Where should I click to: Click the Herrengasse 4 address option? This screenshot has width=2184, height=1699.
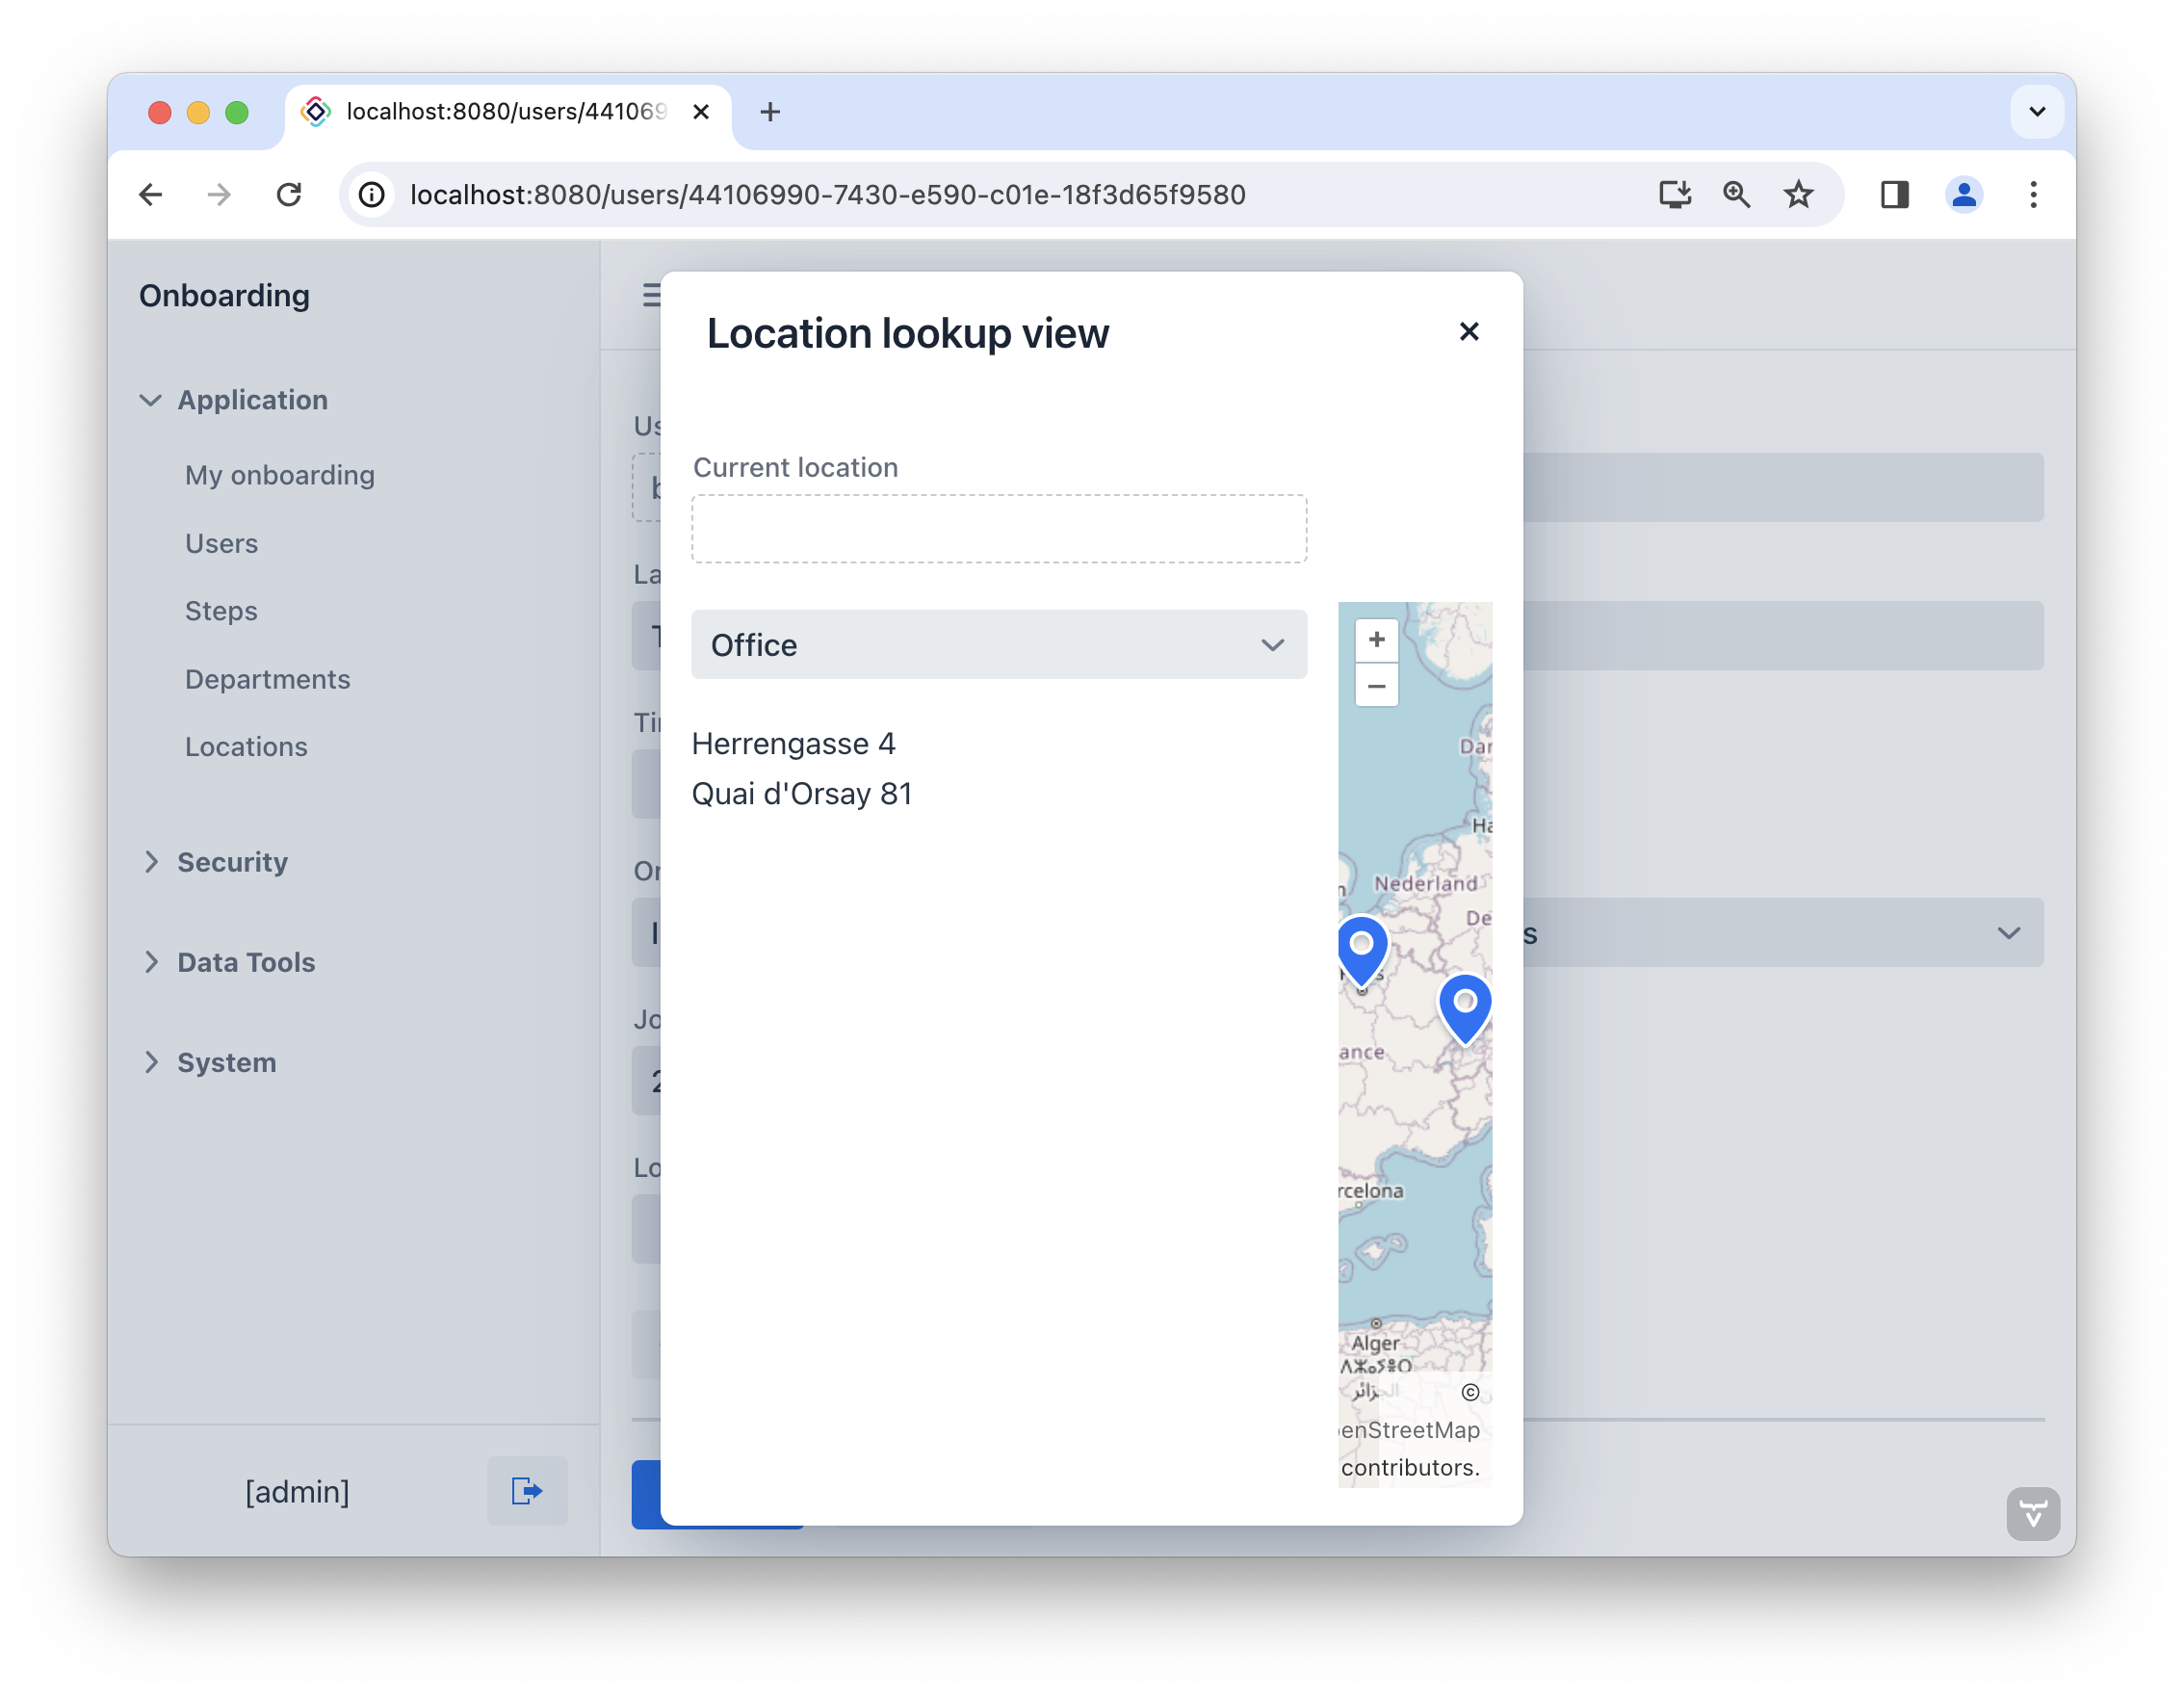[x=793, y=744]
